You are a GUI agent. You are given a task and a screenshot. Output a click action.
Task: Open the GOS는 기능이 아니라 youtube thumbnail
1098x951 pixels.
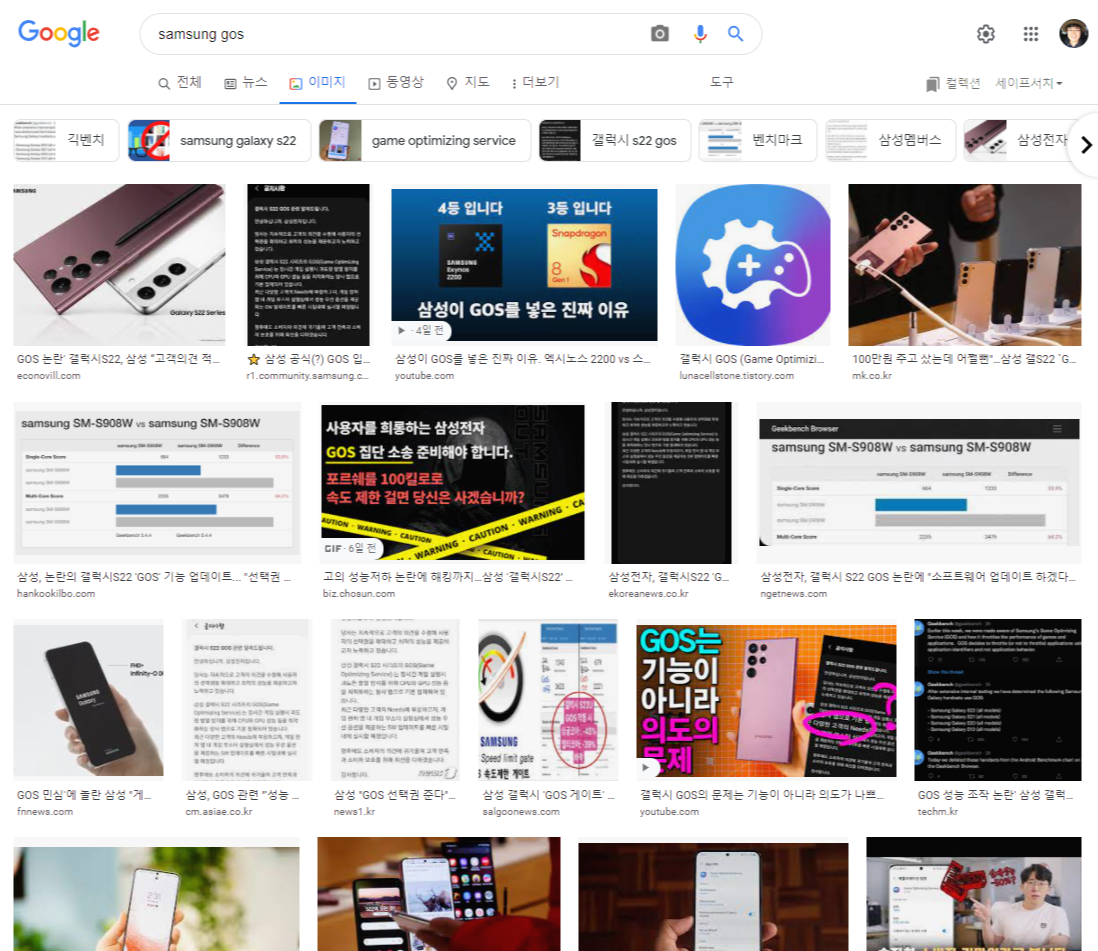[766, 700]
